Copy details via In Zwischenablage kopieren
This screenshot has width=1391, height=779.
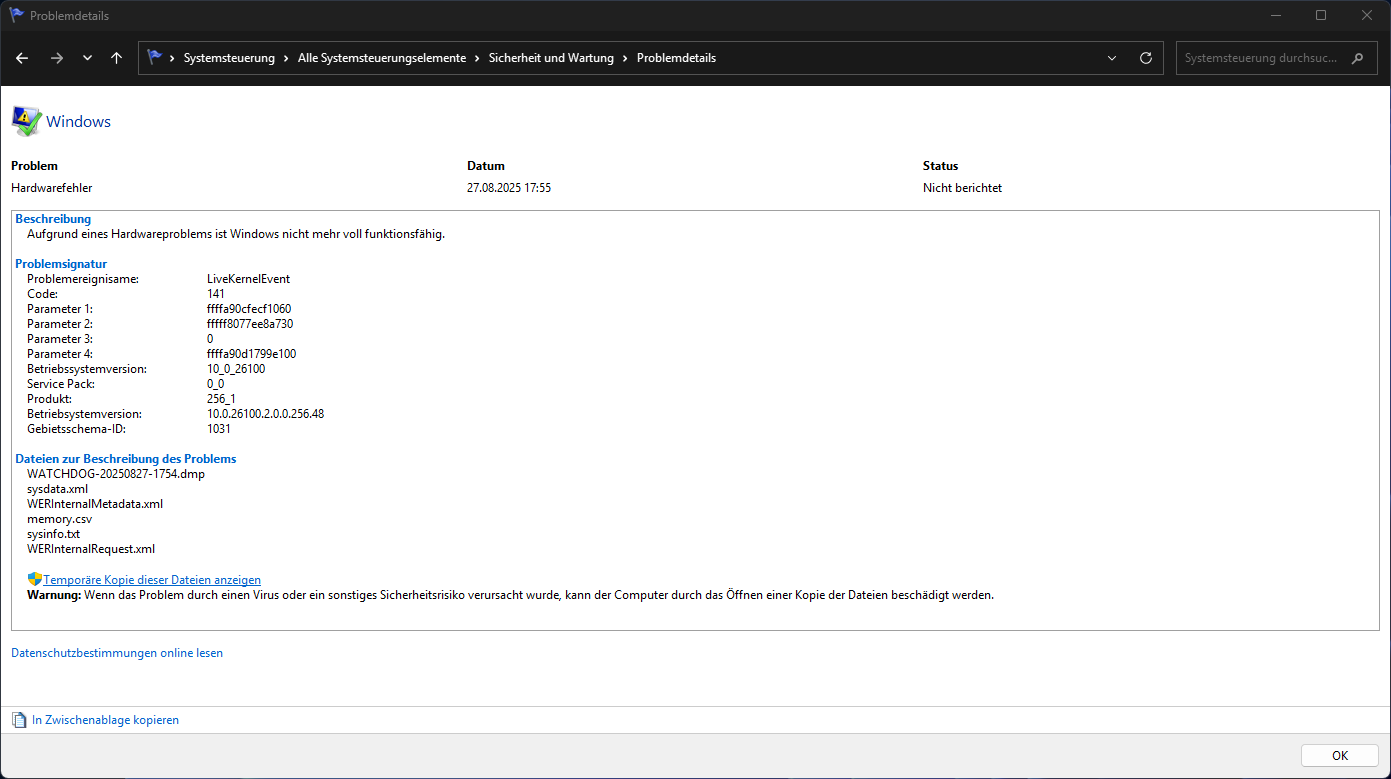105,720
